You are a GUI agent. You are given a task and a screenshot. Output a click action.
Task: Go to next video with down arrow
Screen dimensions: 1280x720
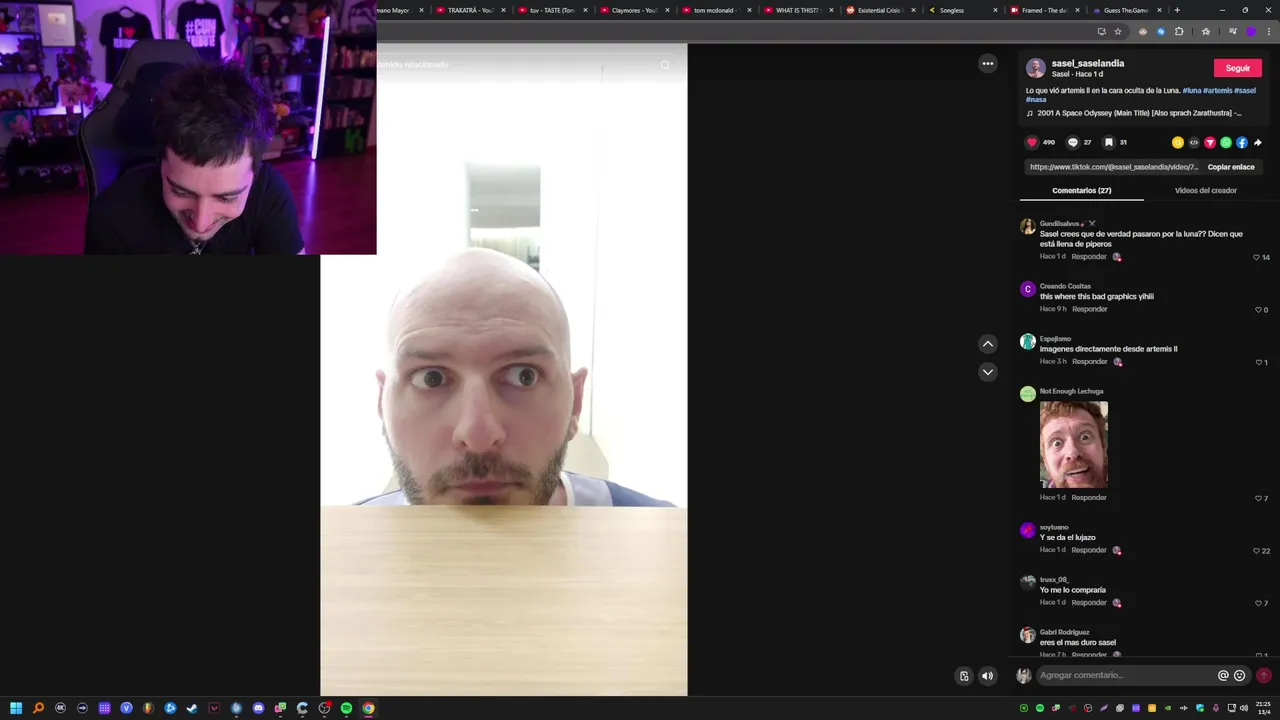point(988,372)
